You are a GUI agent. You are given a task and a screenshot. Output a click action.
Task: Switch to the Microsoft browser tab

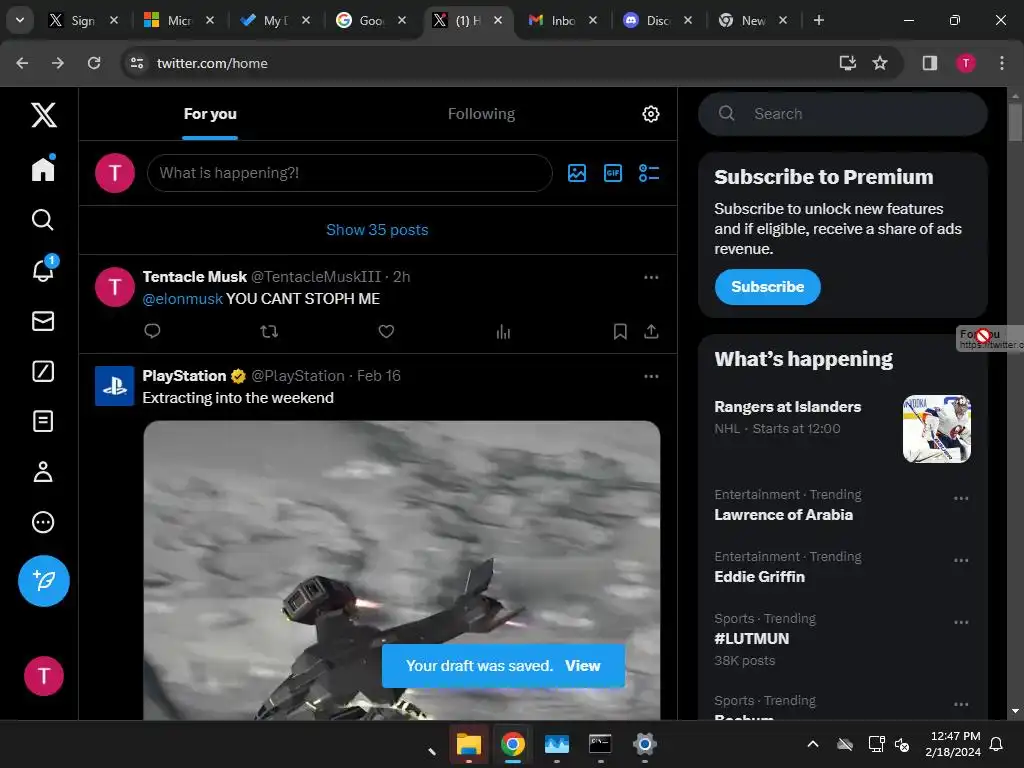coord(178,20)
